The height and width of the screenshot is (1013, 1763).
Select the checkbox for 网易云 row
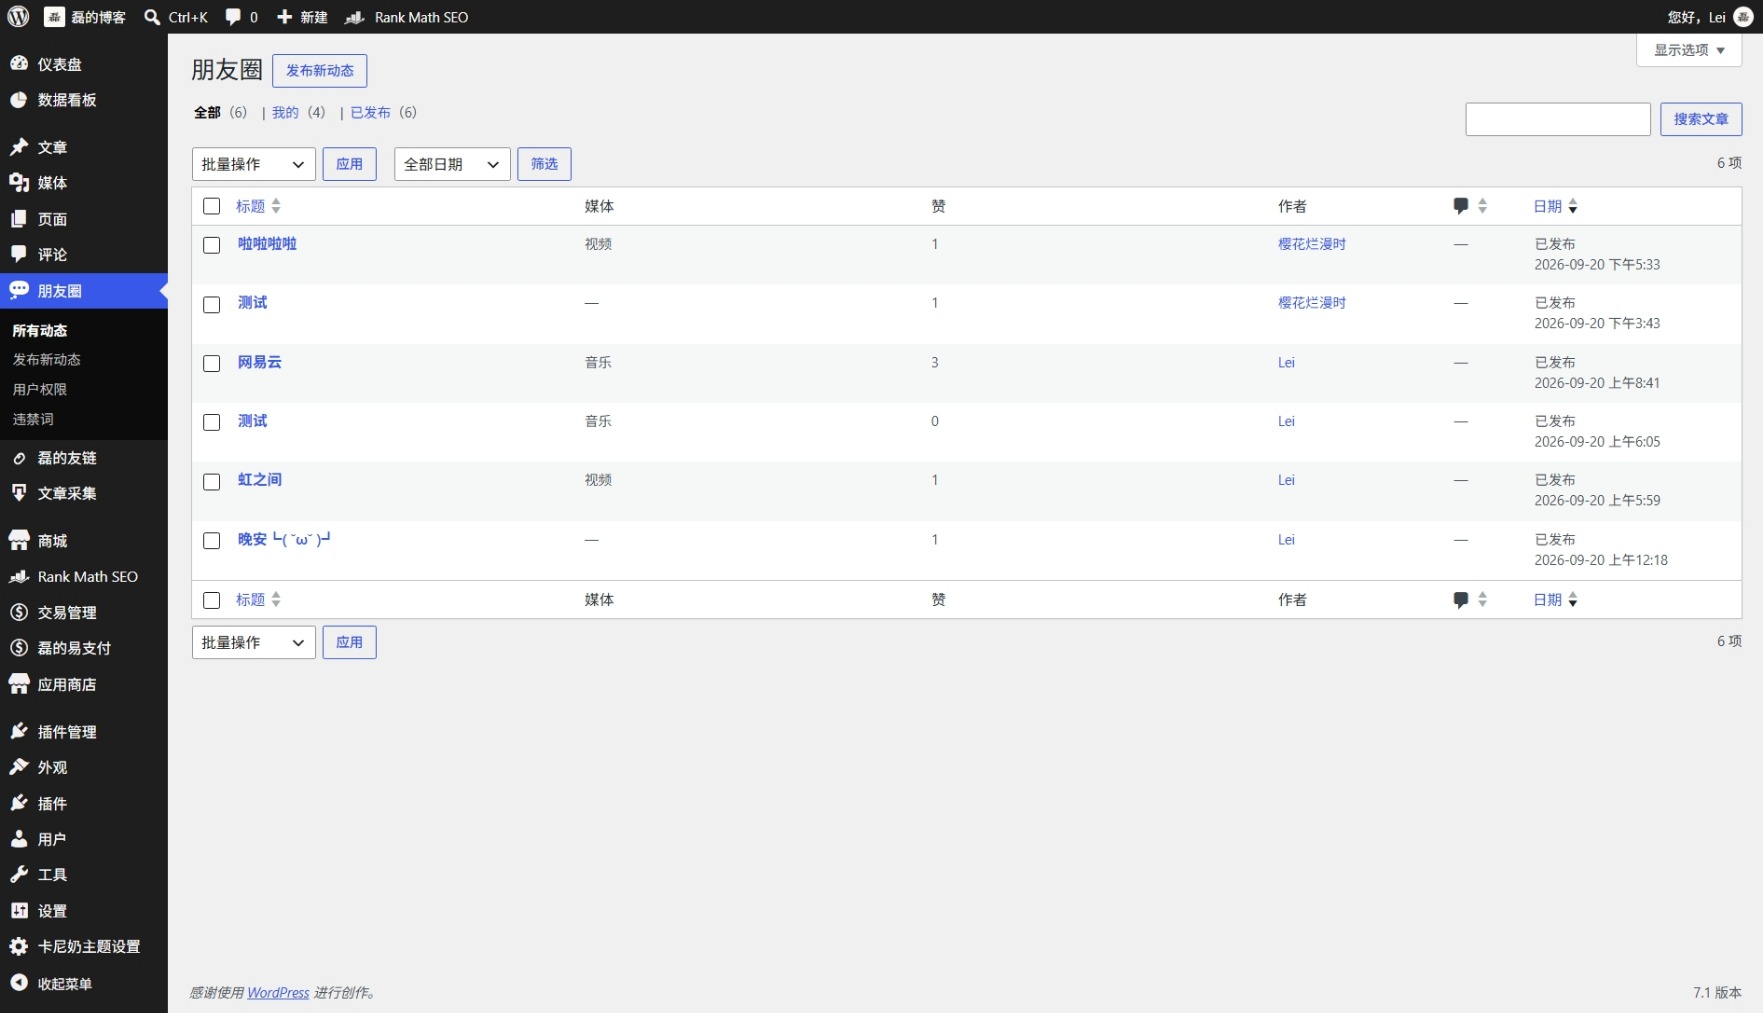(211, 363)
